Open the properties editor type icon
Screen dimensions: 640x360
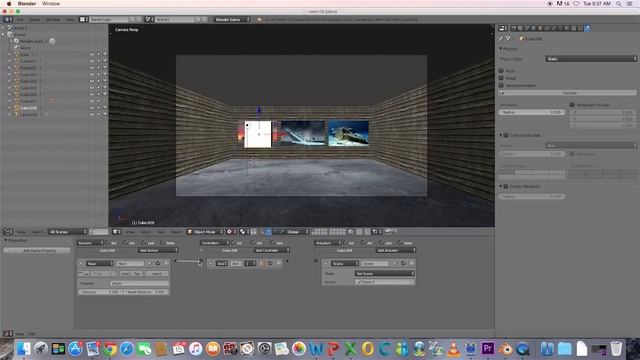coord(502,28)
